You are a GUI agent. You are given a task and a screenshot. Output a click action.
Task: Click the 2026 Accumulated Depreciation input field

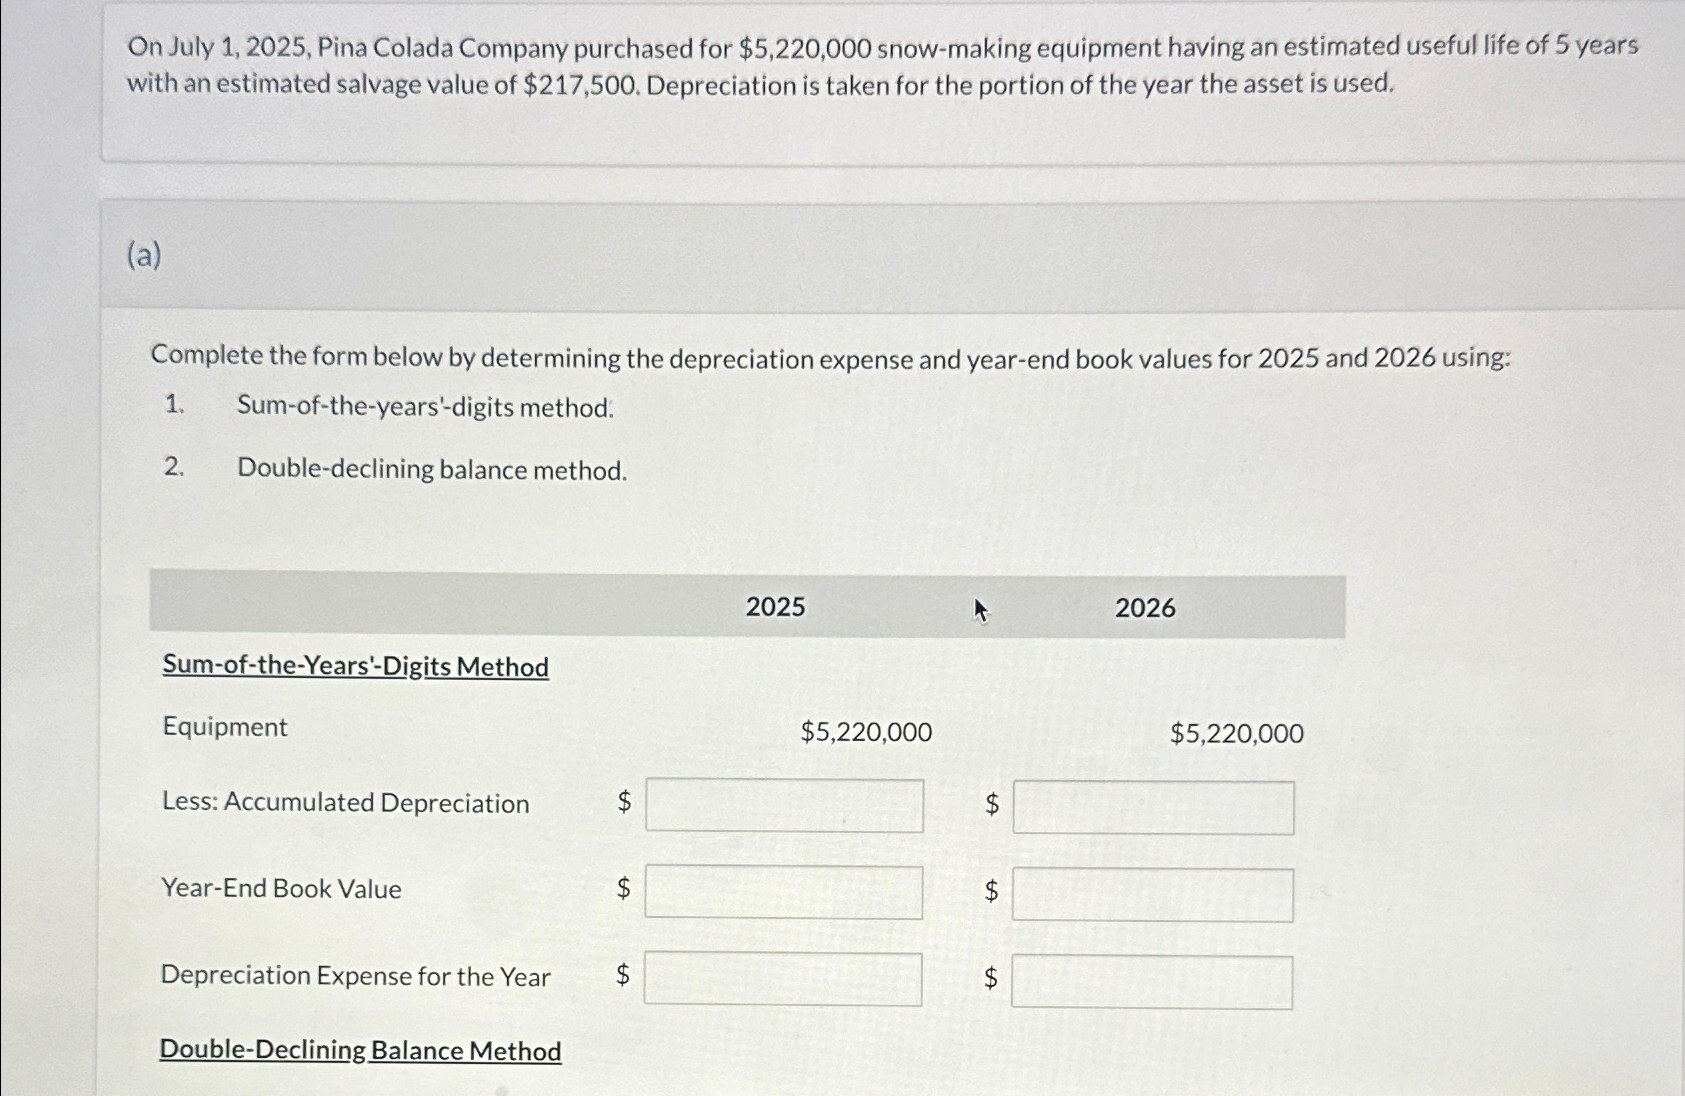click(1153, 808)
